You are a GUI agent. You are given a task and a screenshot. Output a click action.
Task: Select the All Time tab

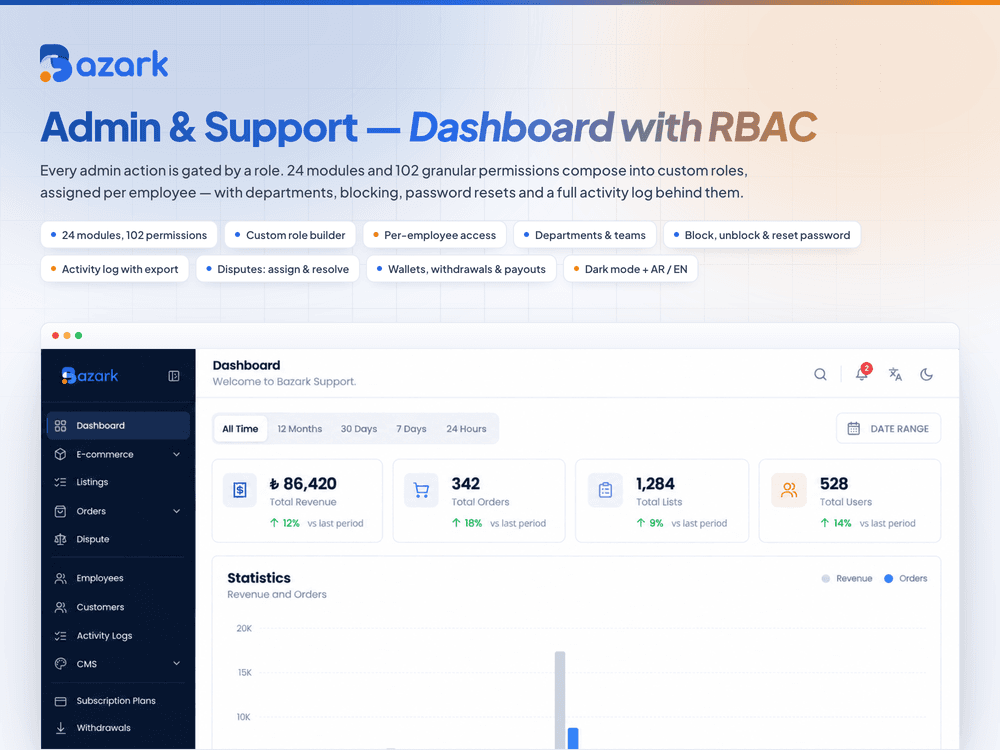(x=240, y=429)
